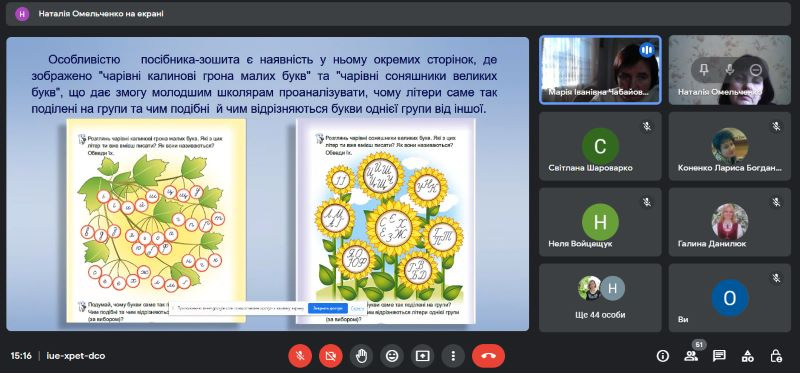Turn on the camera button
The image size is (800, 373).
331,356
